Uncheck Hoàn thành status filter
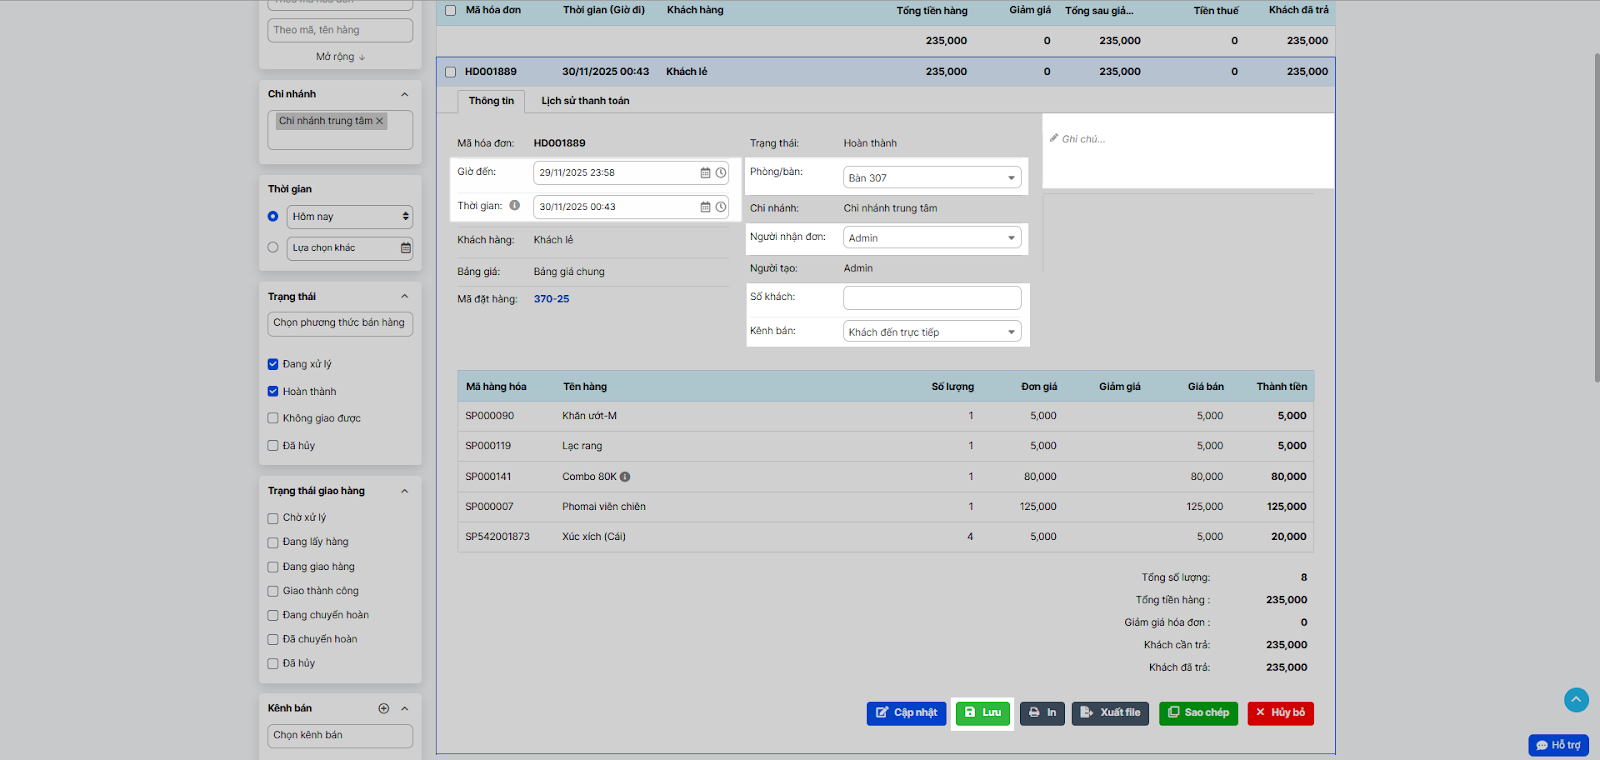The width and height of the screenshot is (1600, 760). (273, 391)
